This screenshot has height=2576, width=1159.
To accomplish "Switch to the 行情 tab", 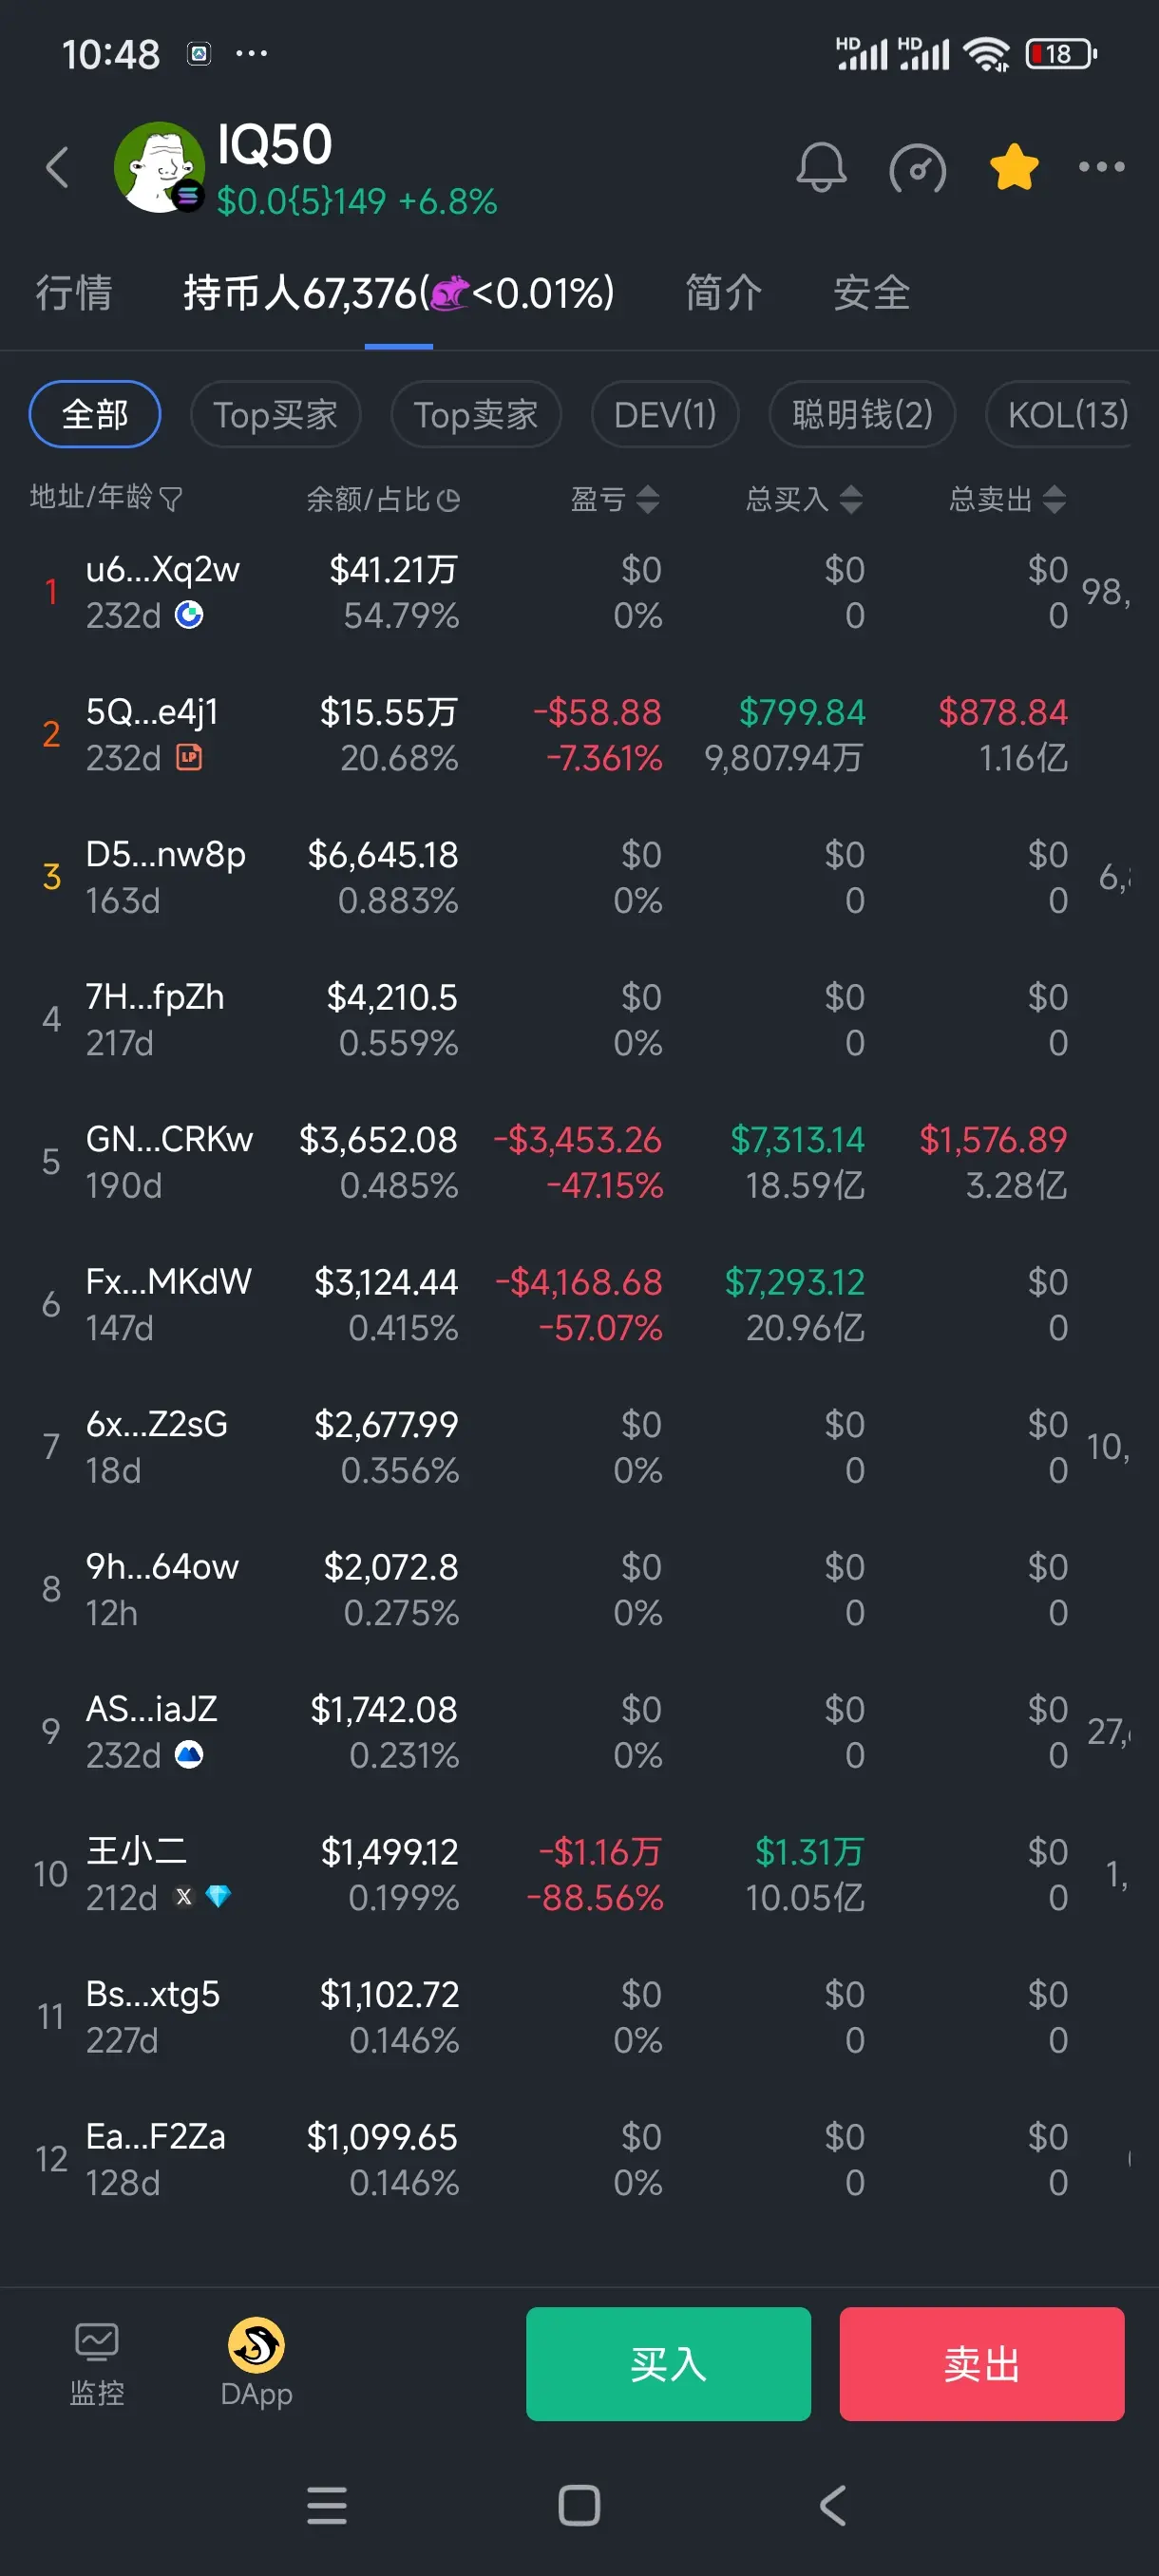I will [74, 293].
